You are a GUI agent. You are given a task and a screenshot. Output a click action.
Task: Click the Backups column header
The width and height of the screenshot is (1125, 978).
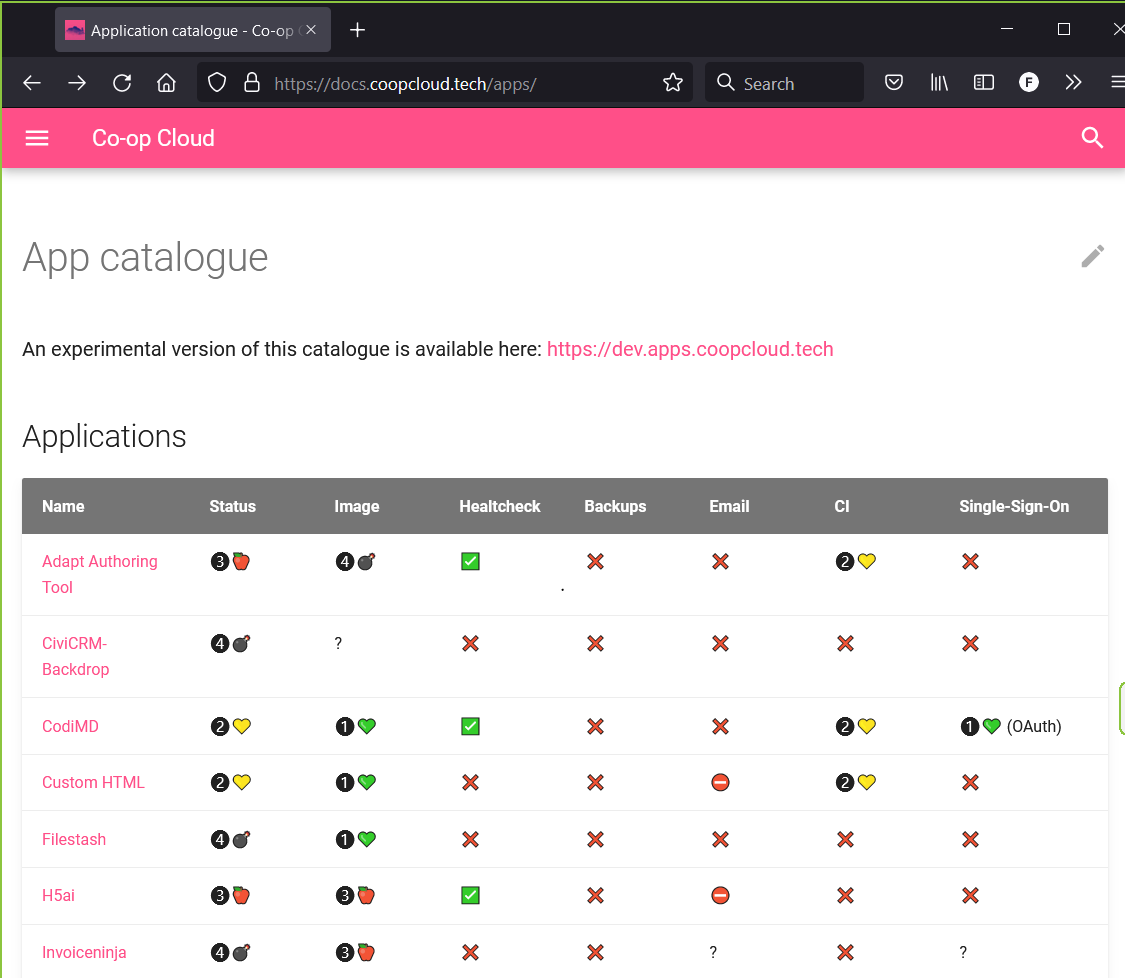[615, 507]
